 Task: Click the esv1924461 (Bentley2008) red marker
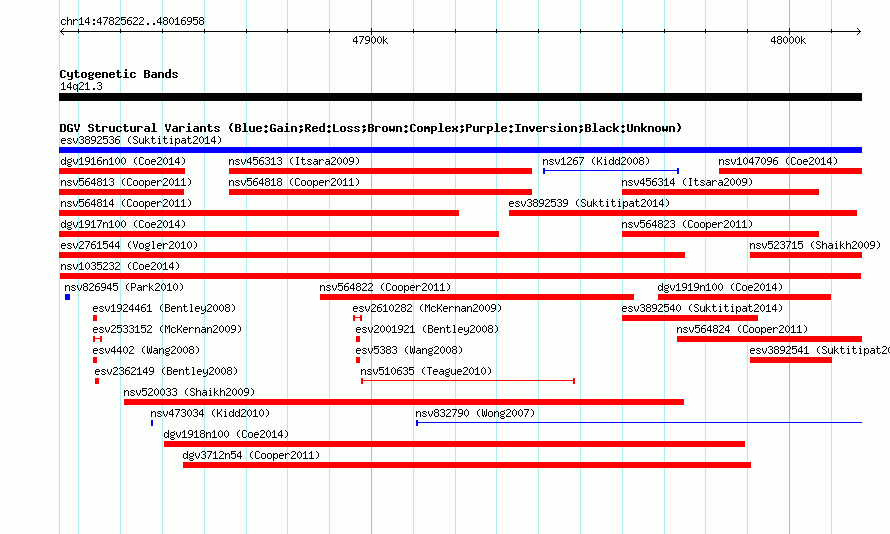[95, 318]
